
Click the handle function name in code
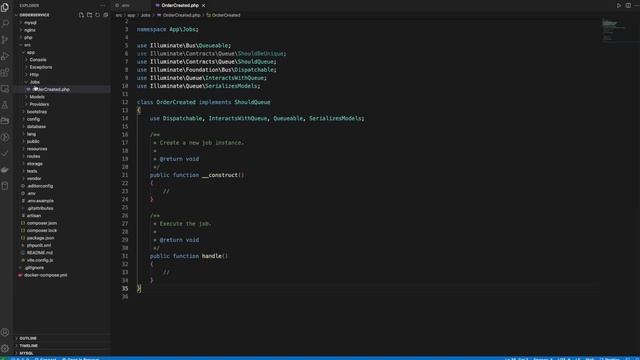(211, 256)
